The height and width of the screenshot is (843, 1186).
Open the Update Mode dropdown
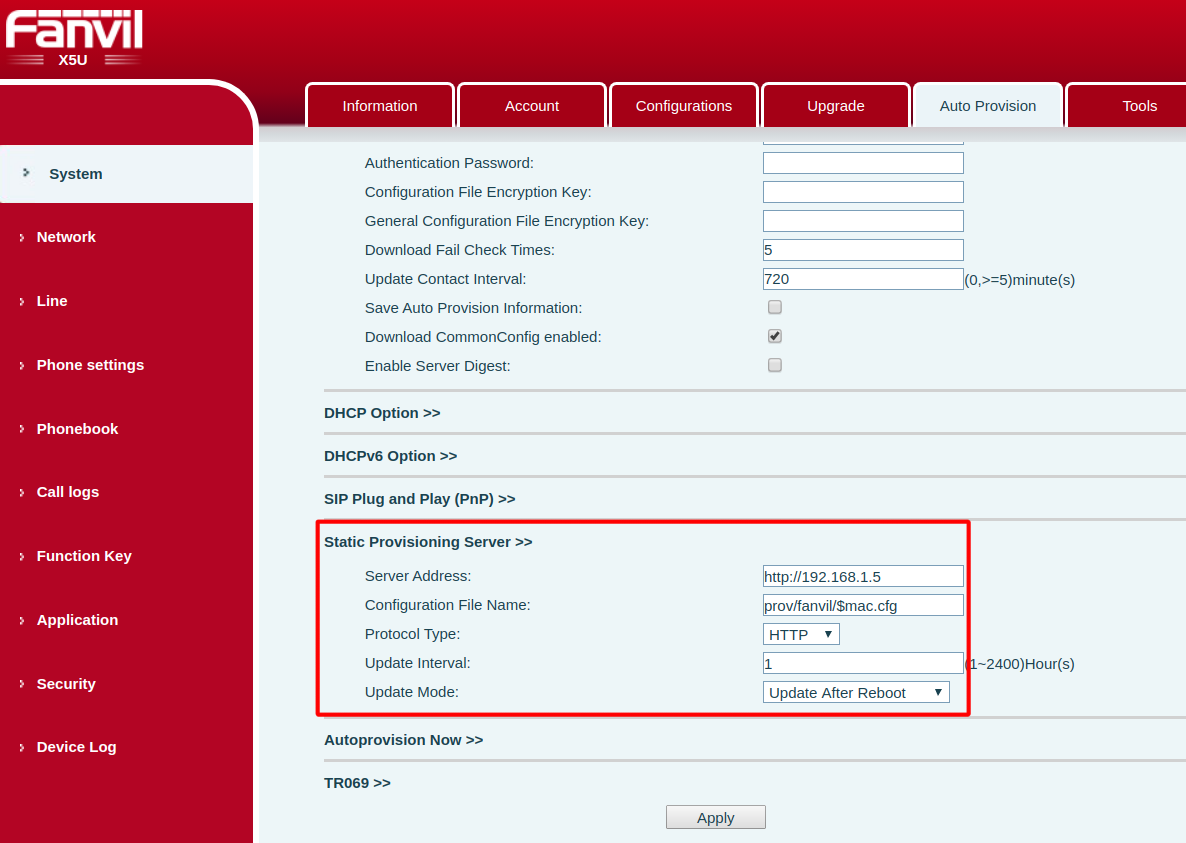tap(856, 693)
